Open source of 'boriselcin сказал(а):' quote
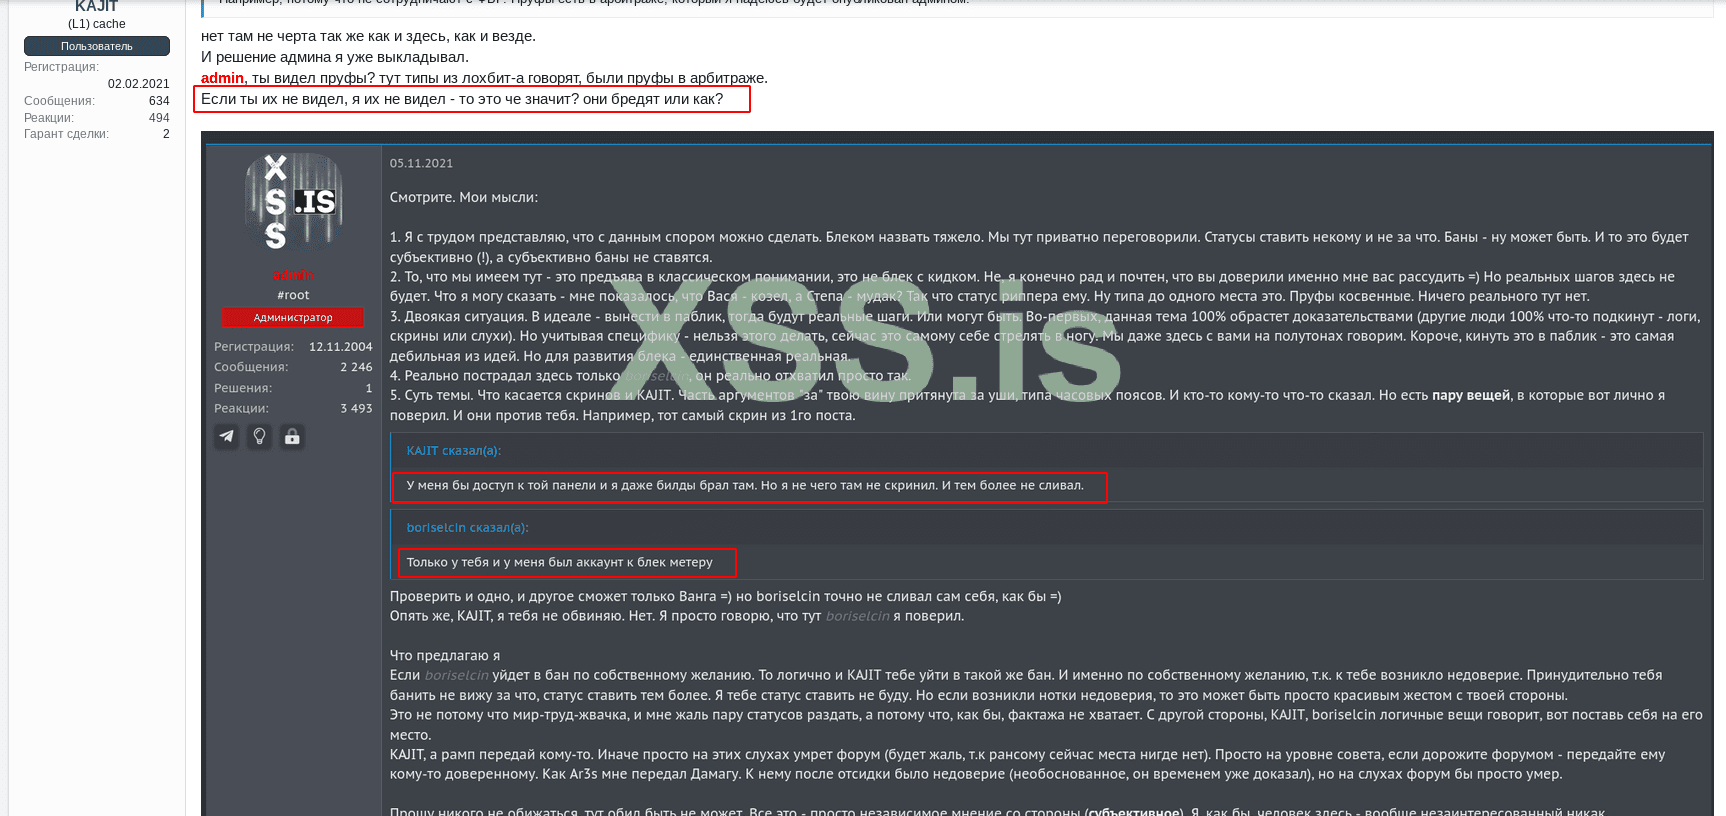The image size is (1726, 816). click(x=467, y=528)
